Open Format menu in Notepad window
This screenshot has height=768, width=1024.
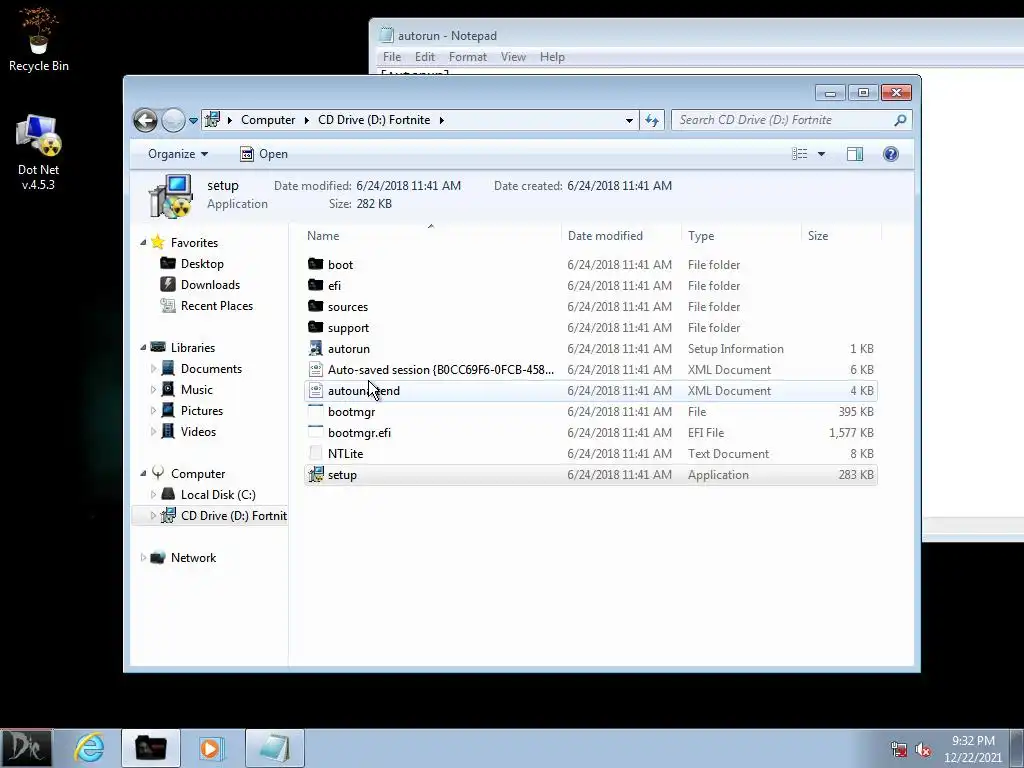468,57
